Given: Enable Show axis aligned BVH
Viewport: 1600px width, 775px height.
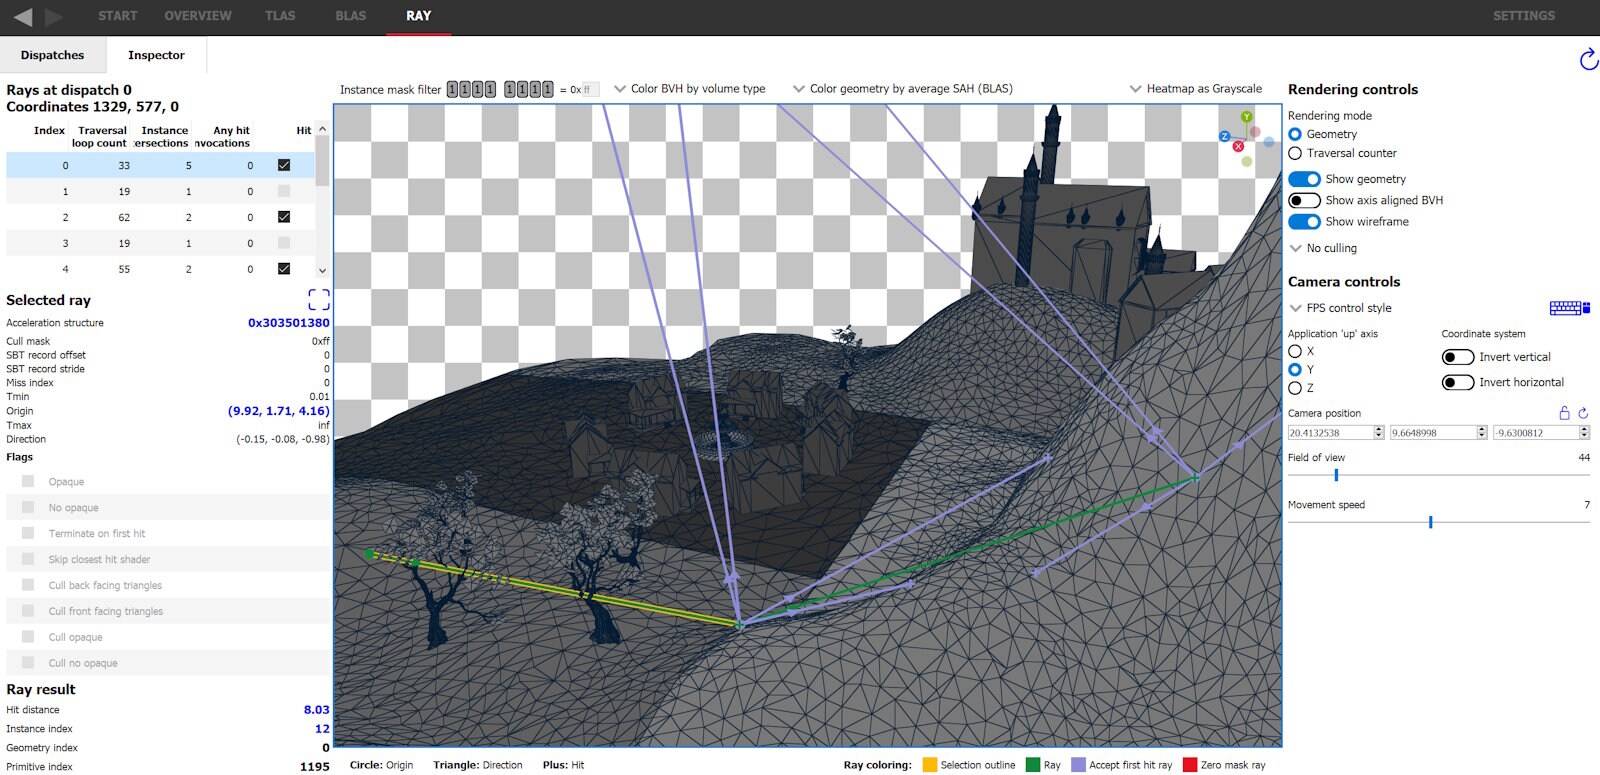Looking at the screenshot, I should [x=1304, y=200].
